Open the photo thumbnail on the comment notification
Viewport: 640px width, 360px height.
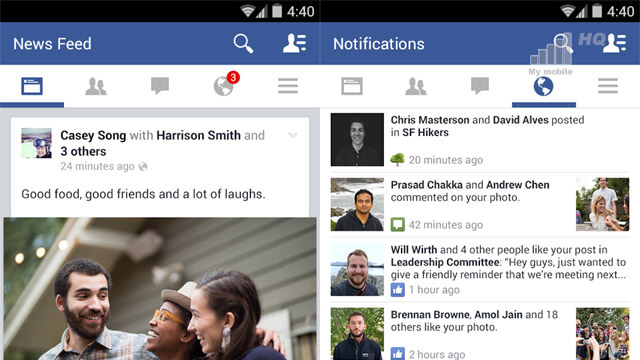[602, 204]
